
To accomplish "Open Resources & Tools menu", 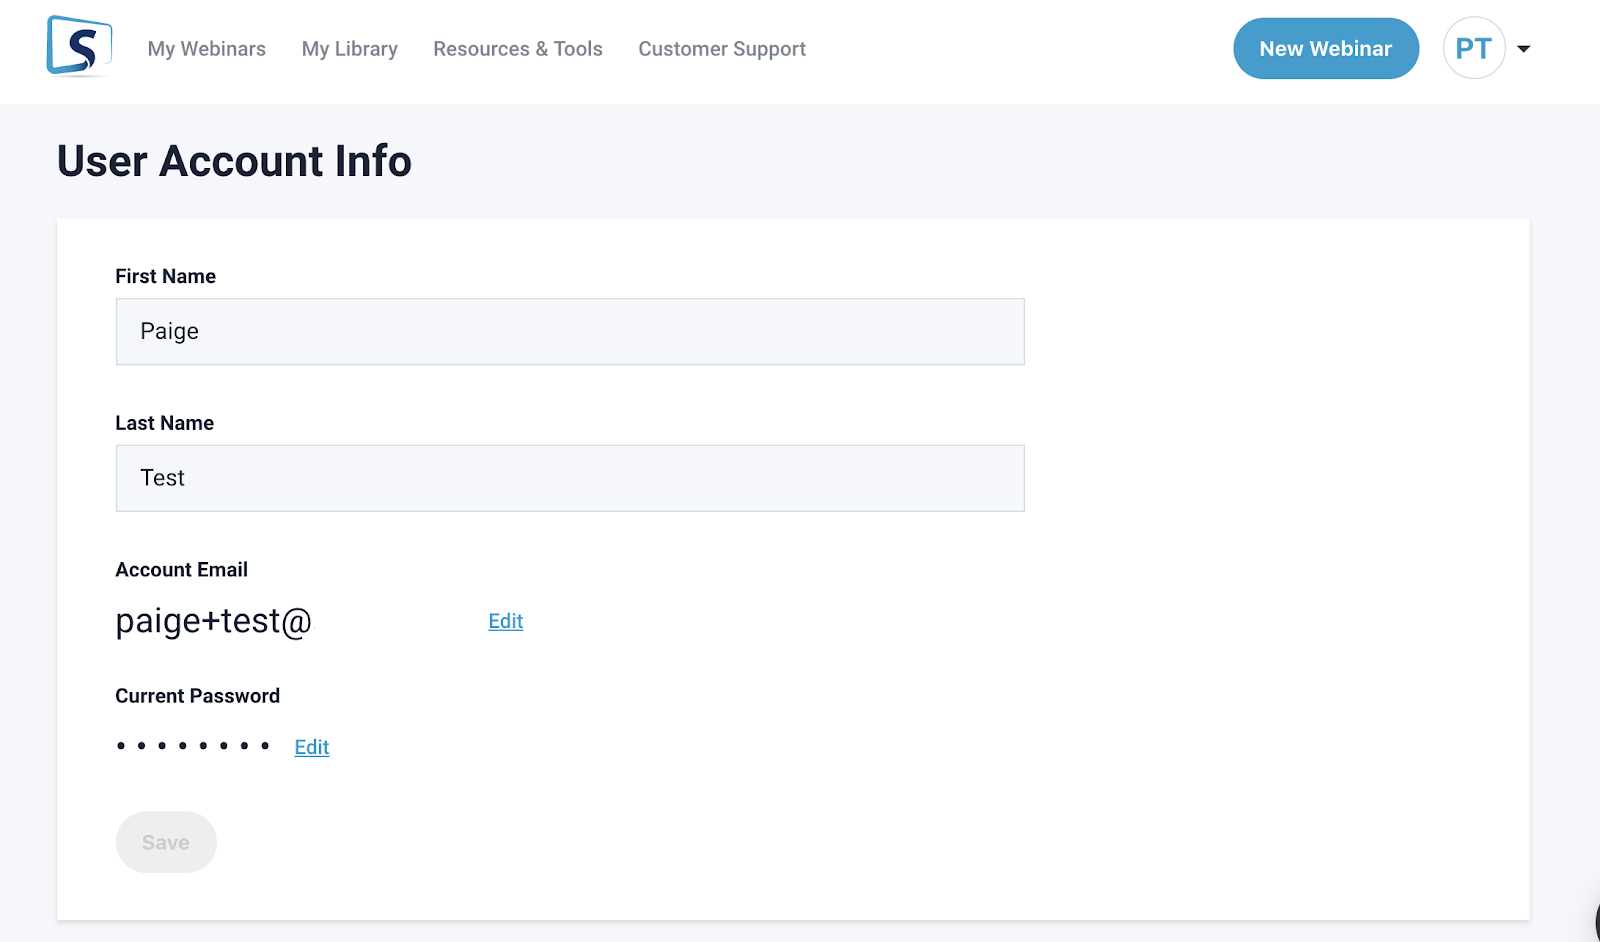I will coord(518,49).
